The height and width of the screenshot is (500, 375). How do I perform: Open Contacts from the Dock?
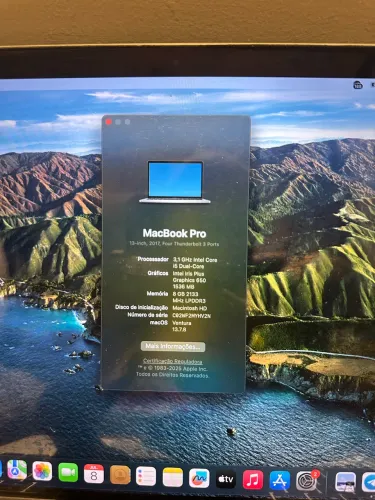pos(120,475)
